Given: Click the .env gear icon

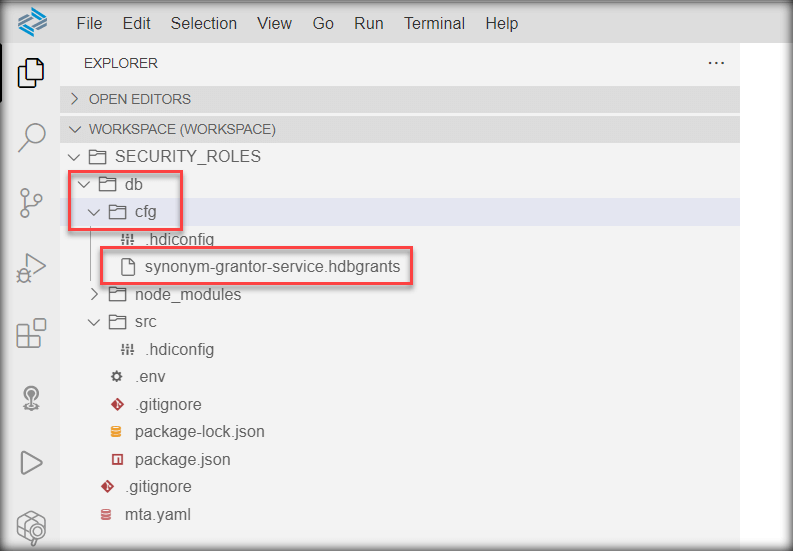Looking at the screenshot, I should point(117,376).
